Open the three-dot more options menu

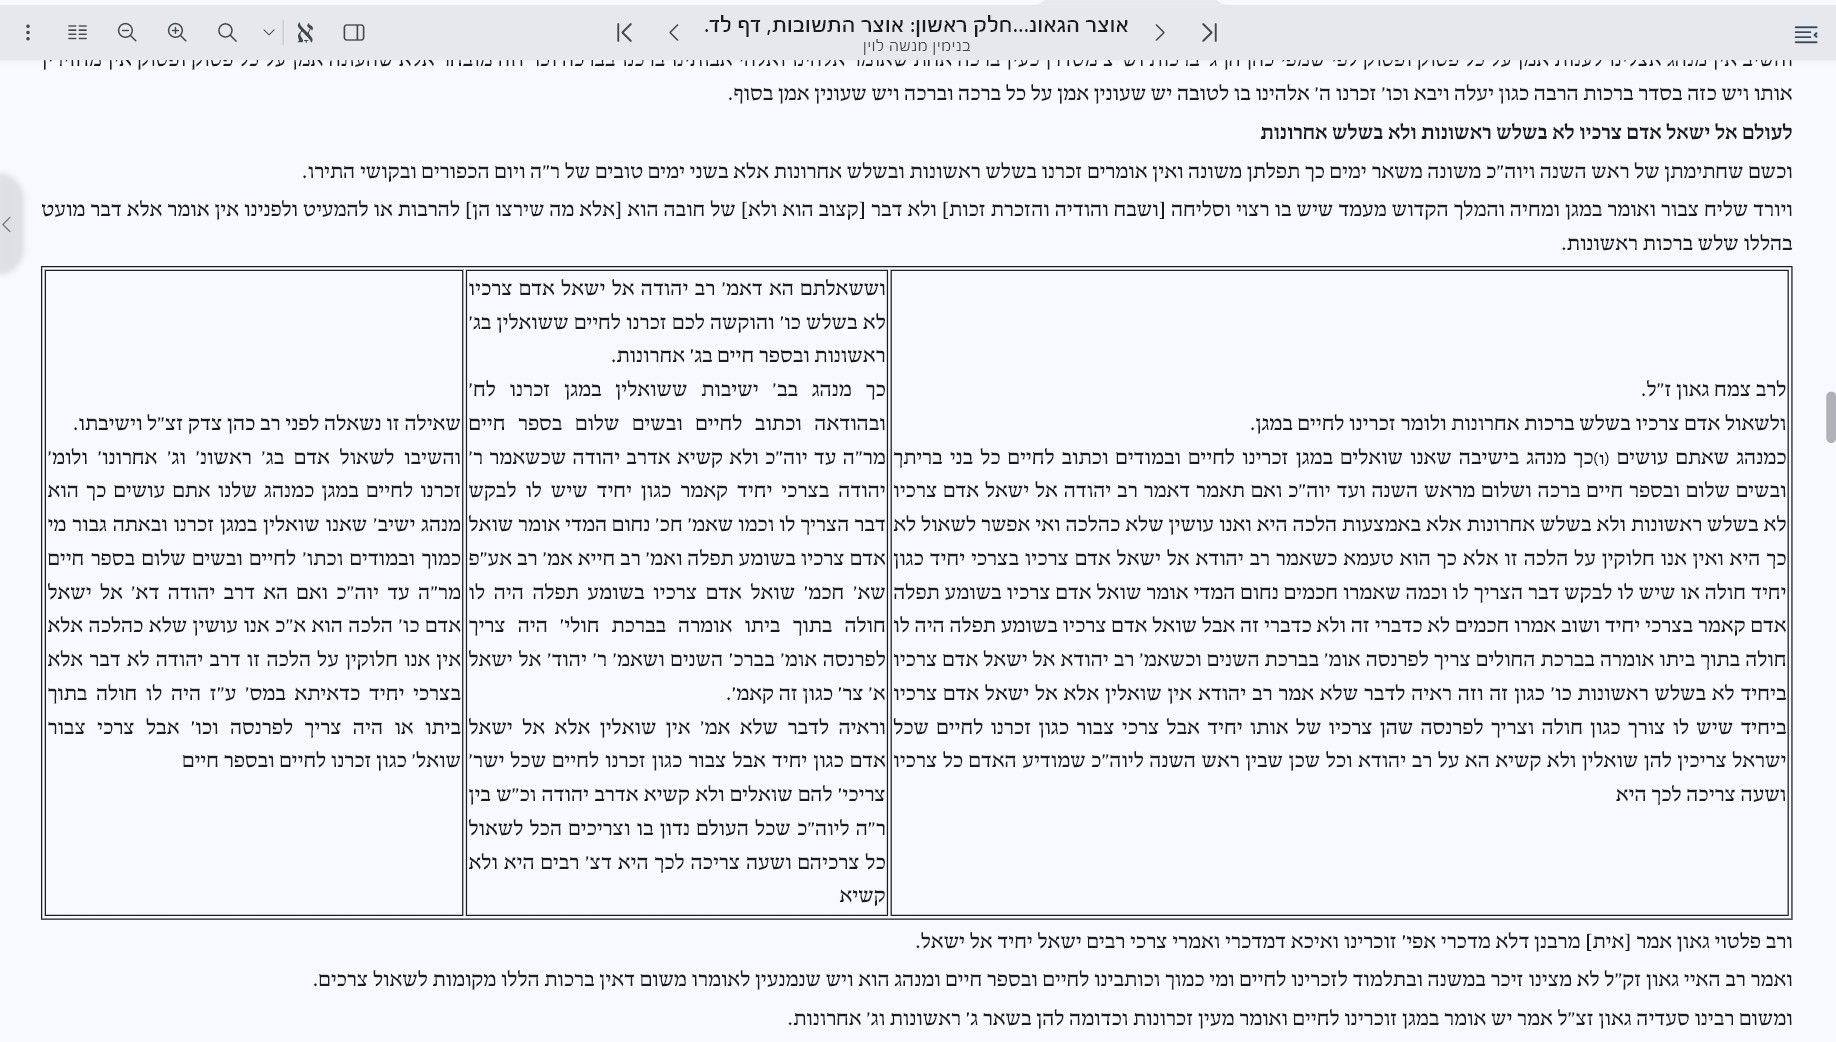[x=28, y=33]
